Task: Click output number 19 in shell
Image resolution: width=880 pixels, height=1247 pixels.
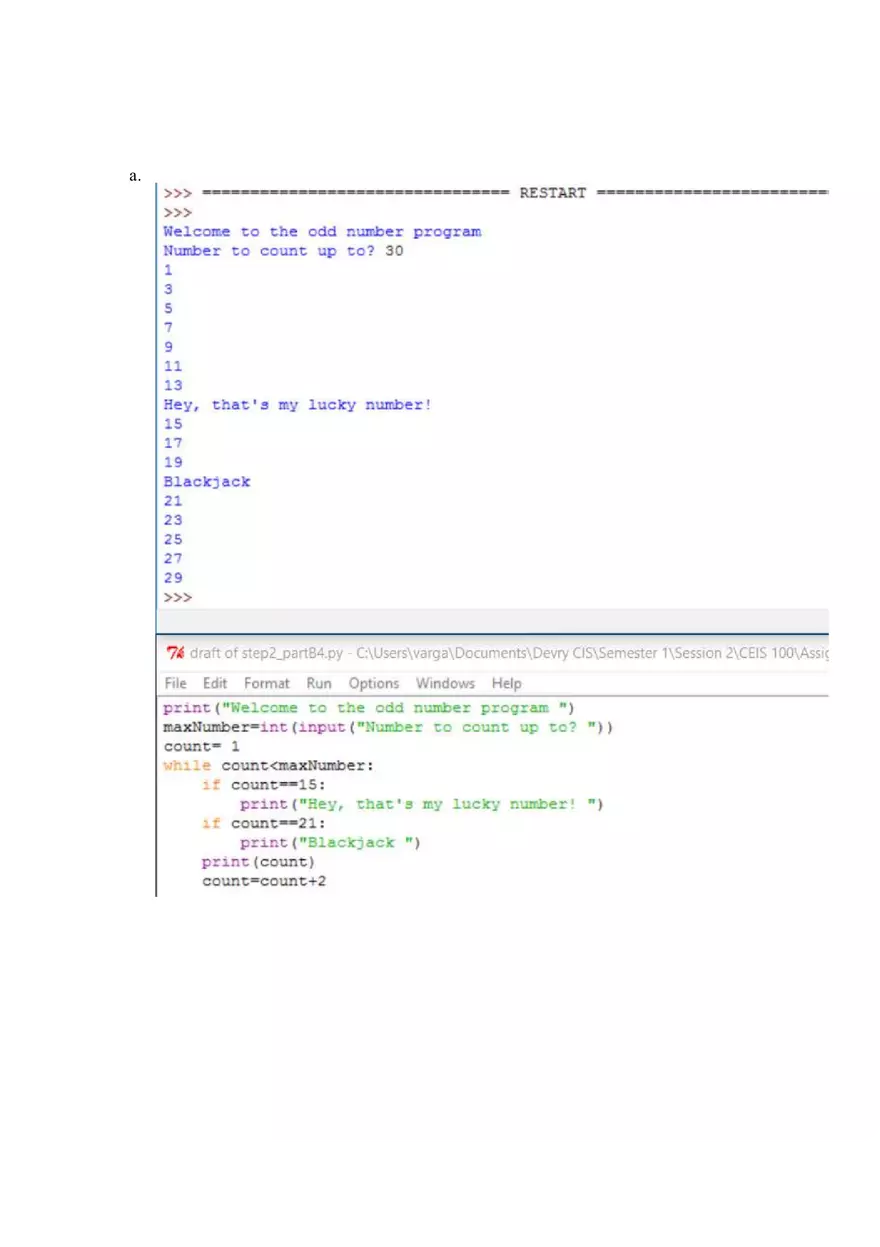Action: click(x=173, y=462)
